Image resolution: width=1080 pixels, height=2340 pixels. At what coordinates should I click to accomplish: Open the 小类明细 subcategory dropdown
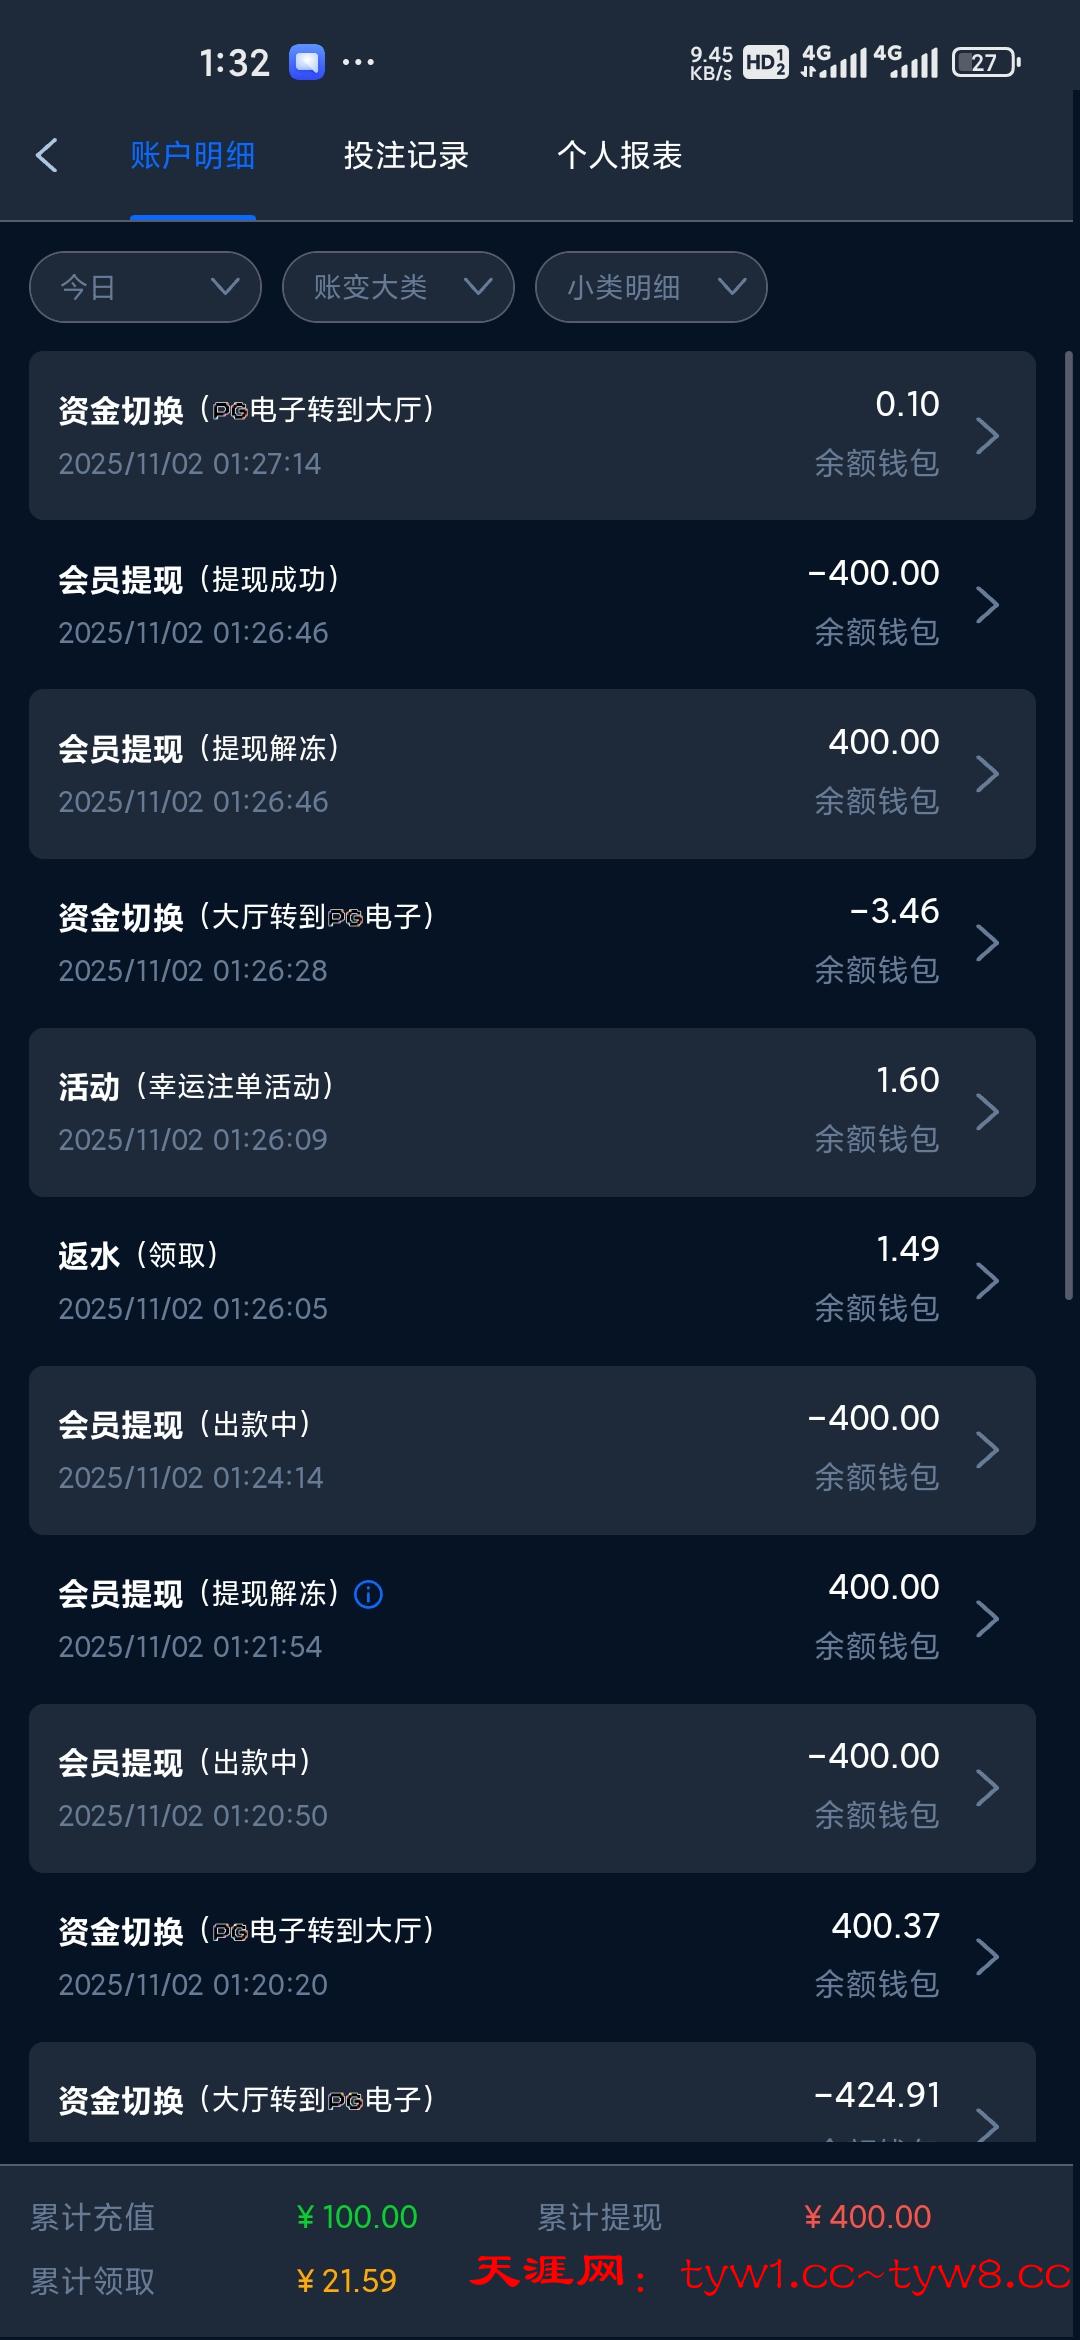tap(651, 287)
